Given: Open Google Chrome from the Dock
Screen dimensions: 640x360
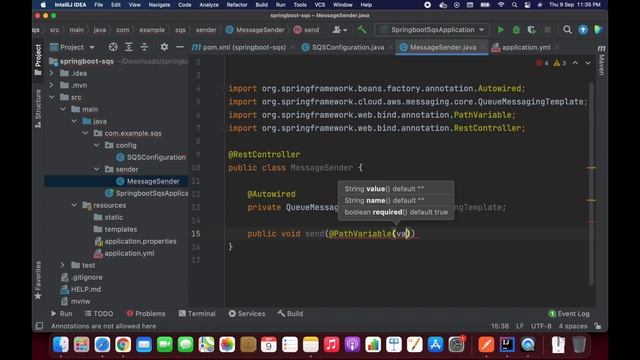Looking at the screenshot, I should [123, 344].
